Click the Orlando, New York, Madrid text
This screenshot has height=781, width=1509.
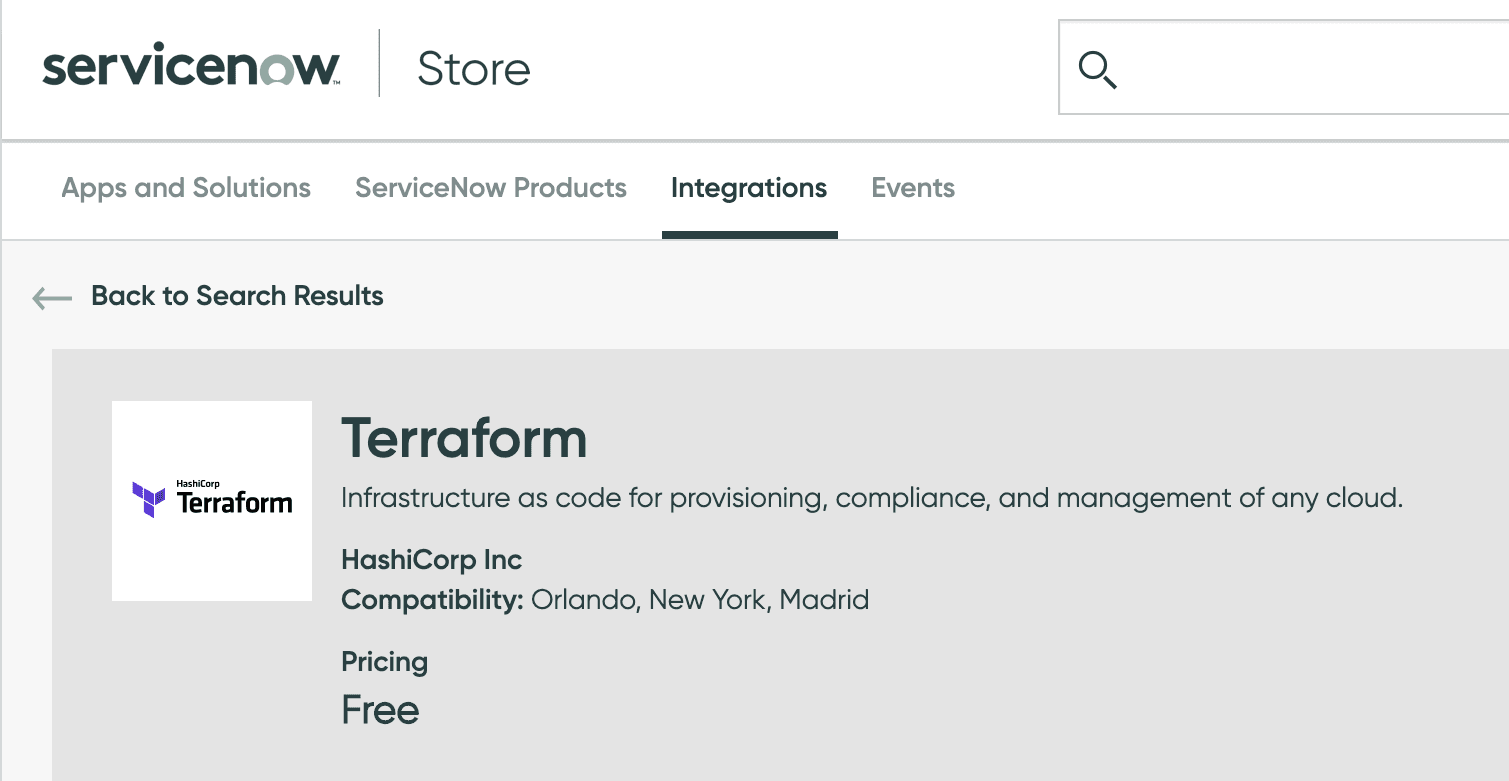pyautogui.click(x=699, y=600)
